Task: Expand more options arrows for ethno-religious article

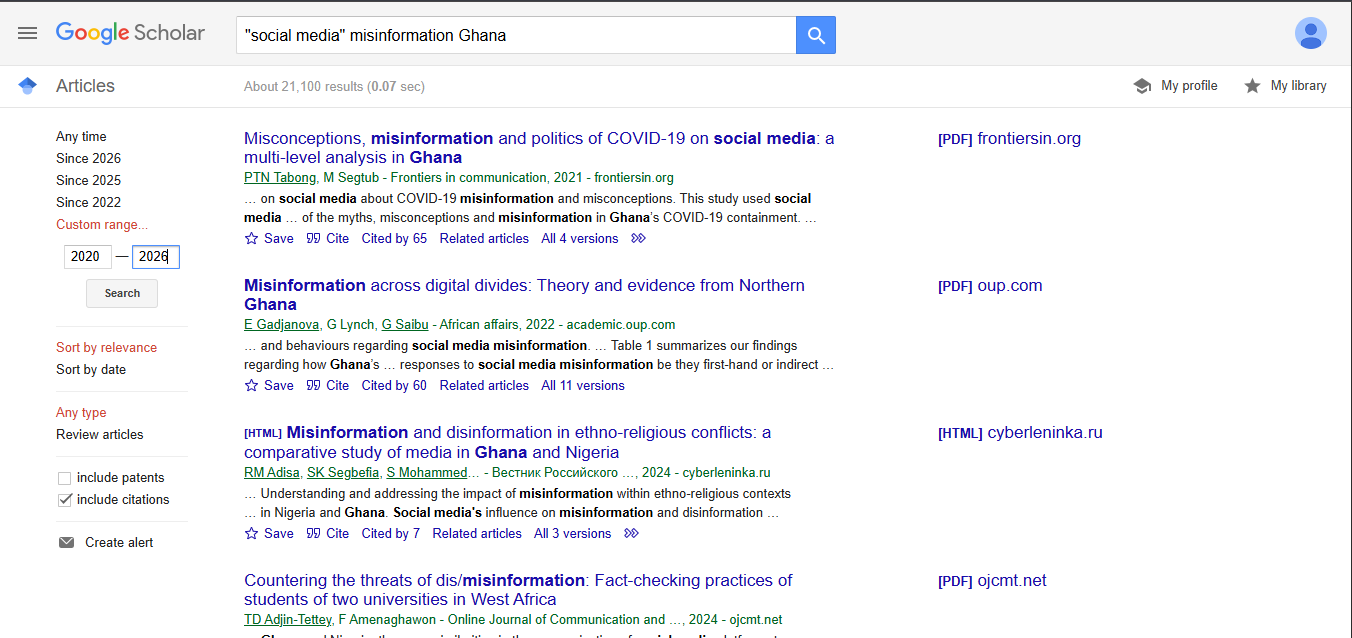Action: (x=631, y=533)
